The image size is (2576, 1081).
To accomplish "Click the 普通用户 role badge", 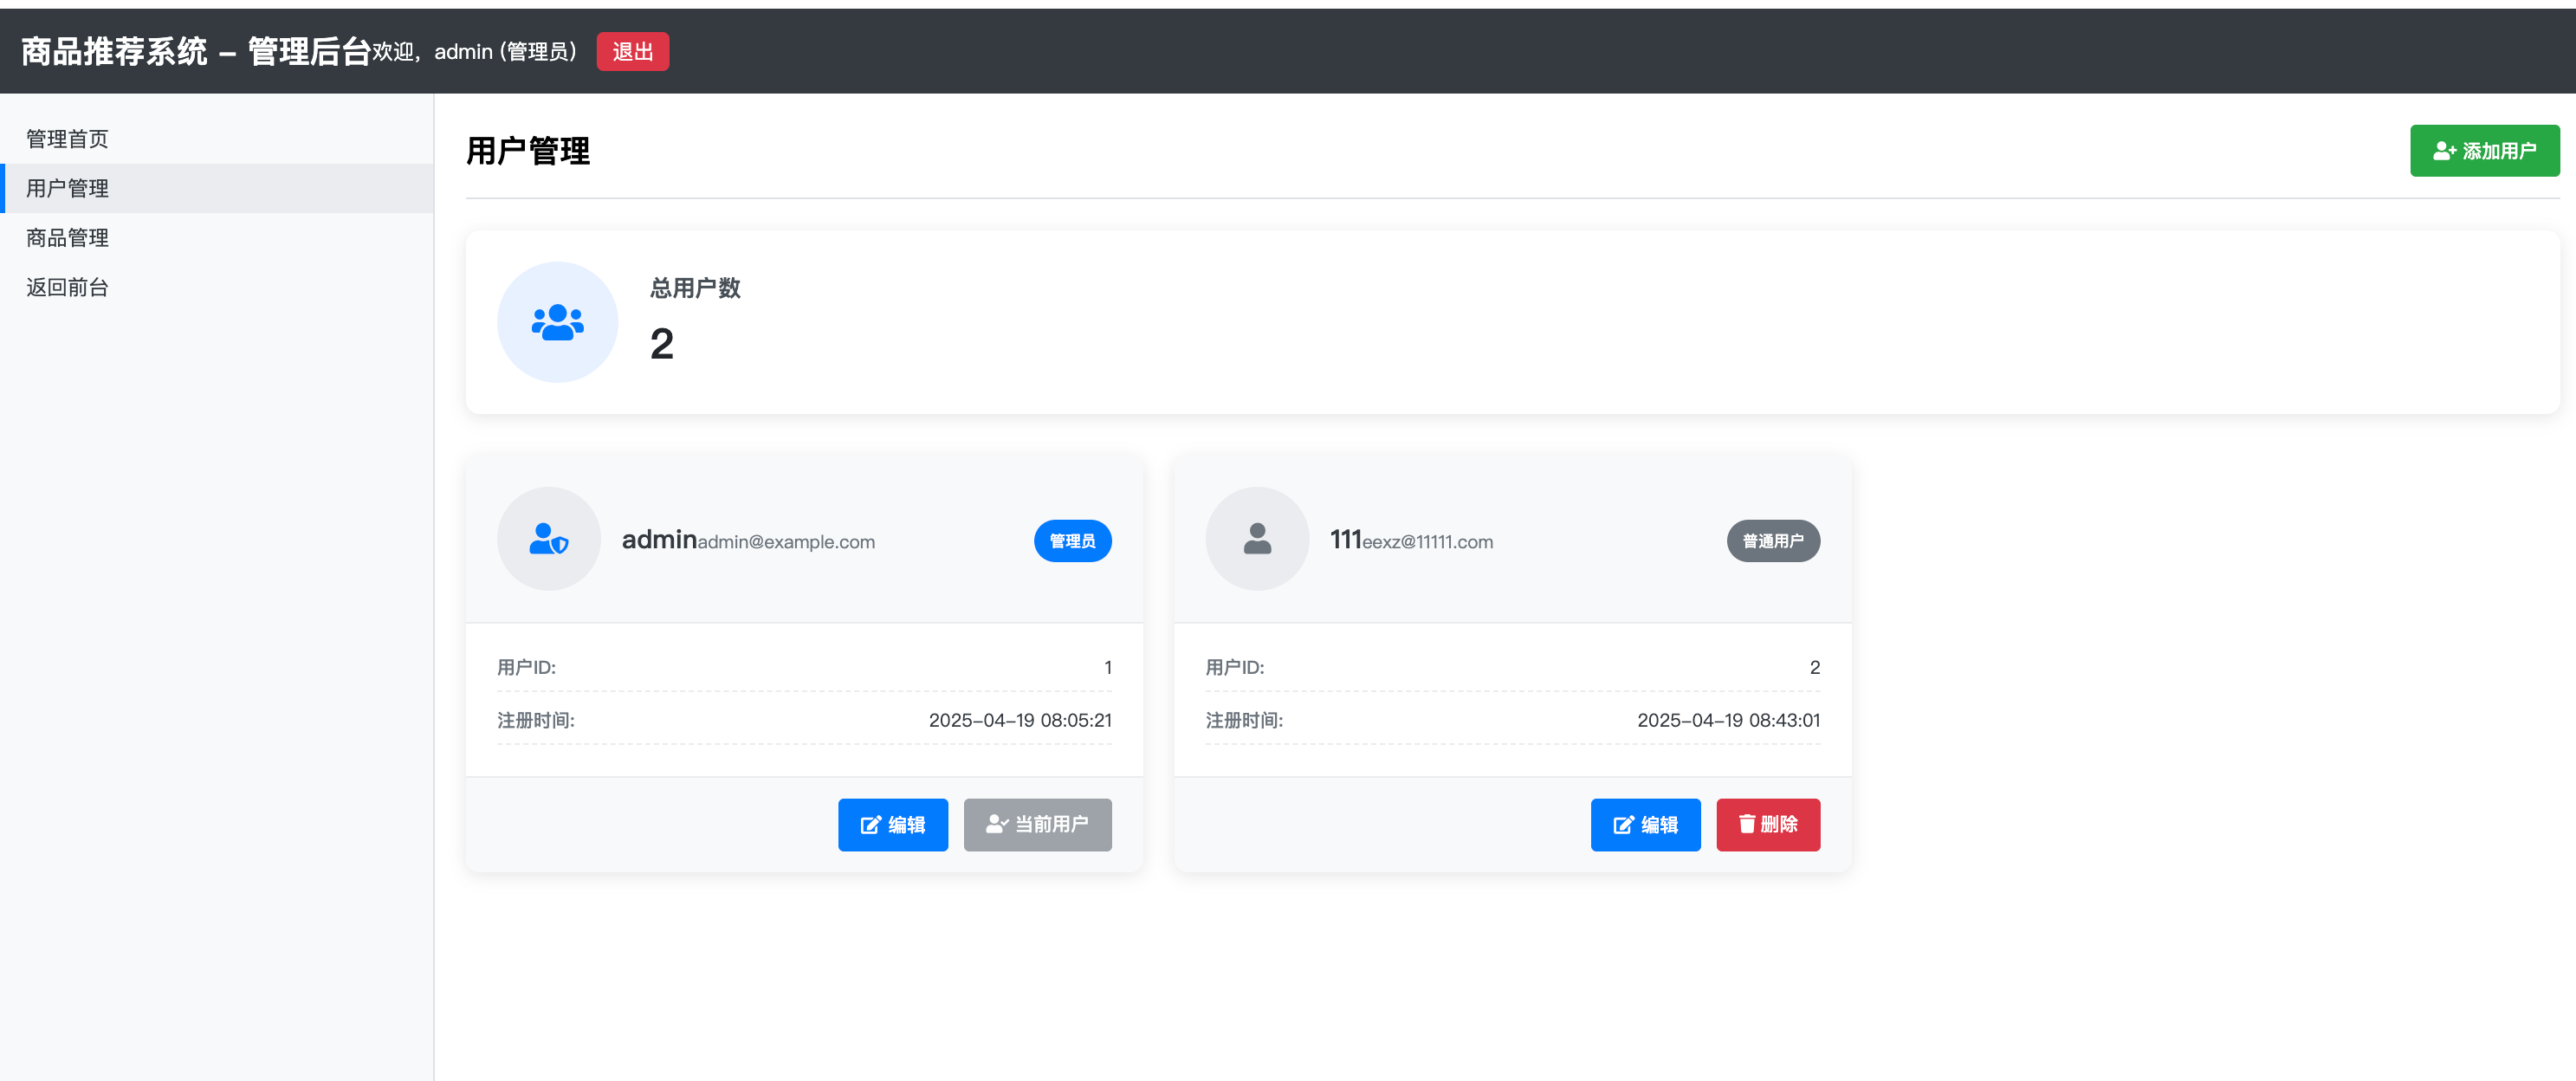I will [1772, 541].
